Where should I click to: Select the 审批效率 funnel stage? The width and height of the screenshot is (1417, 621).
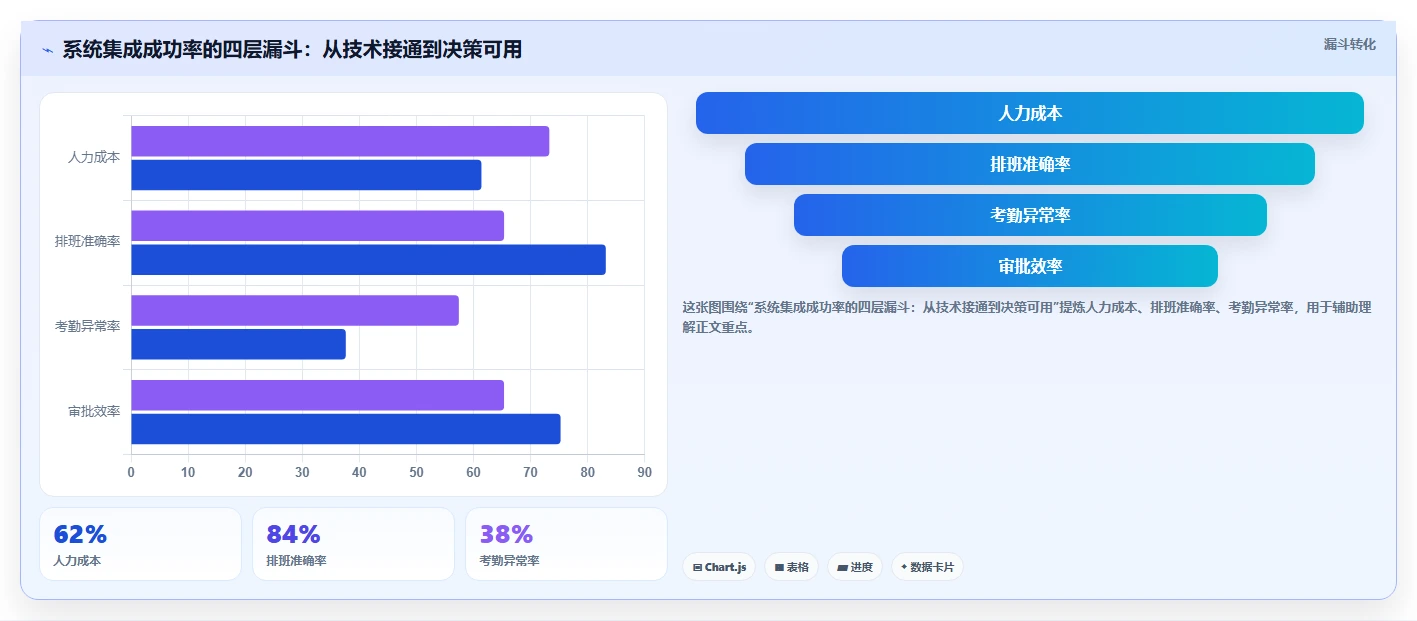(x=1029, y=266)
